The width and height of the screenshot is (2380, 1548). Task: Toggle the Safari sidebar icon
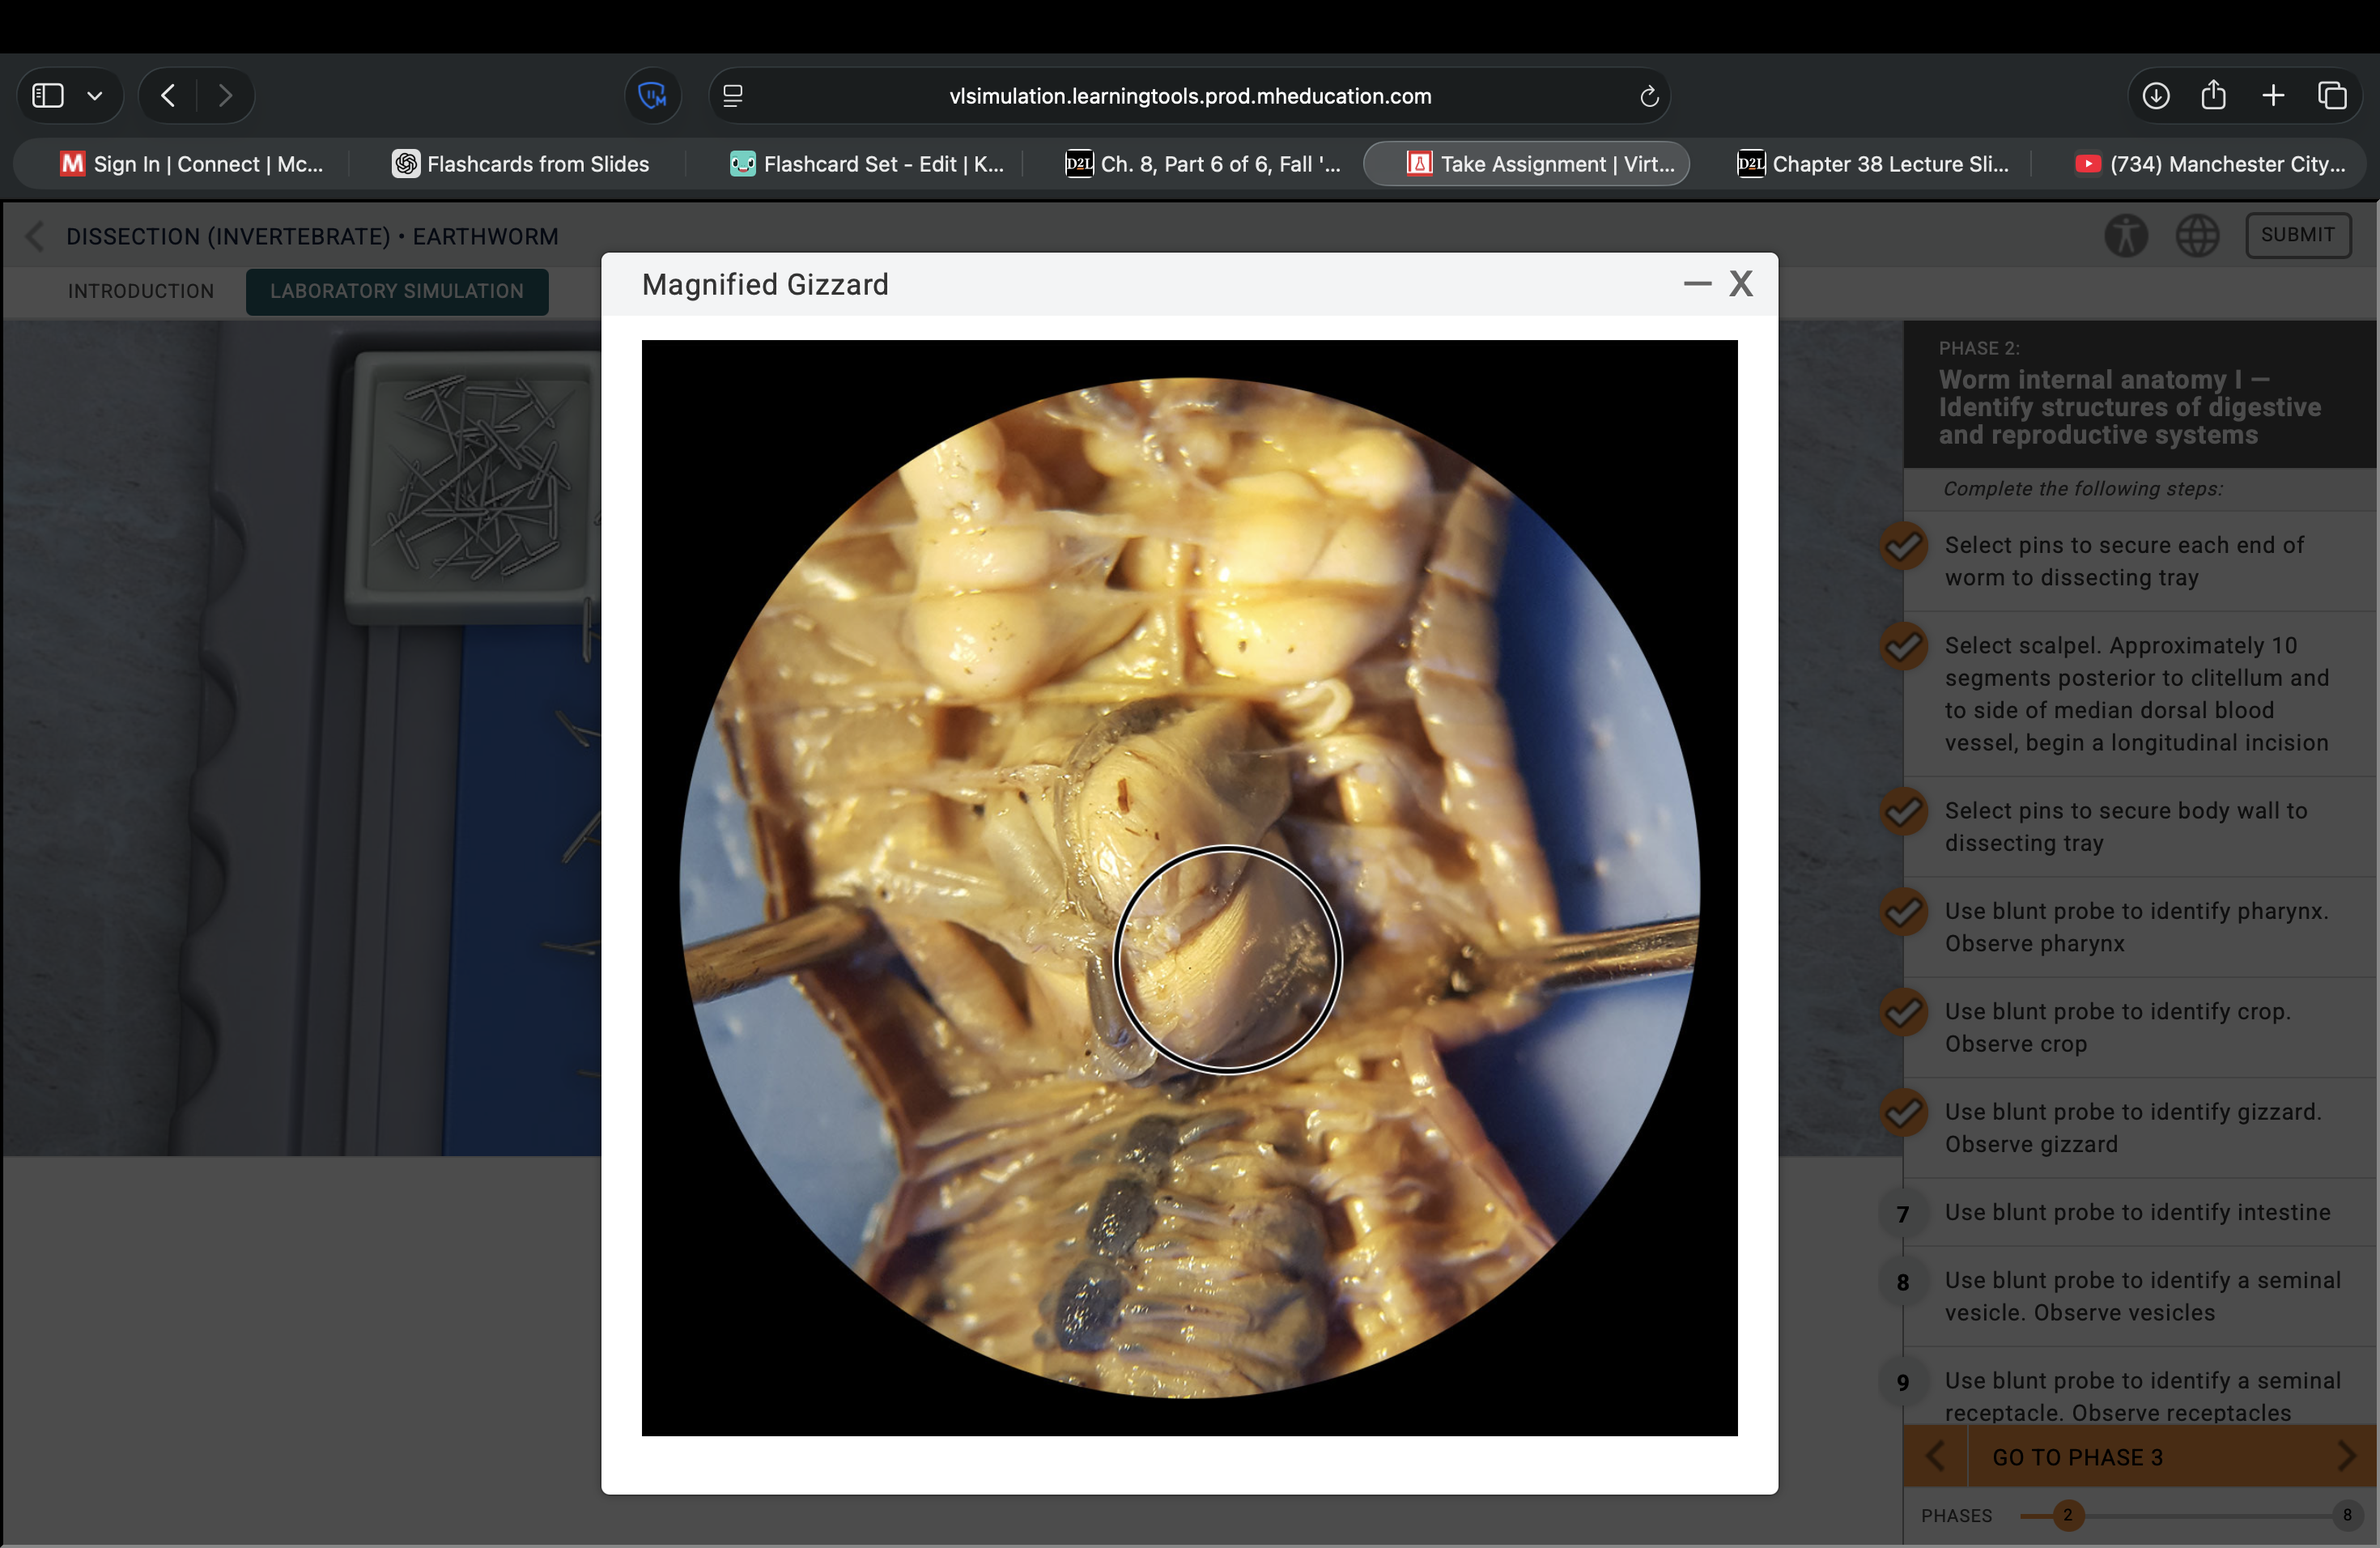click(48, 96)
